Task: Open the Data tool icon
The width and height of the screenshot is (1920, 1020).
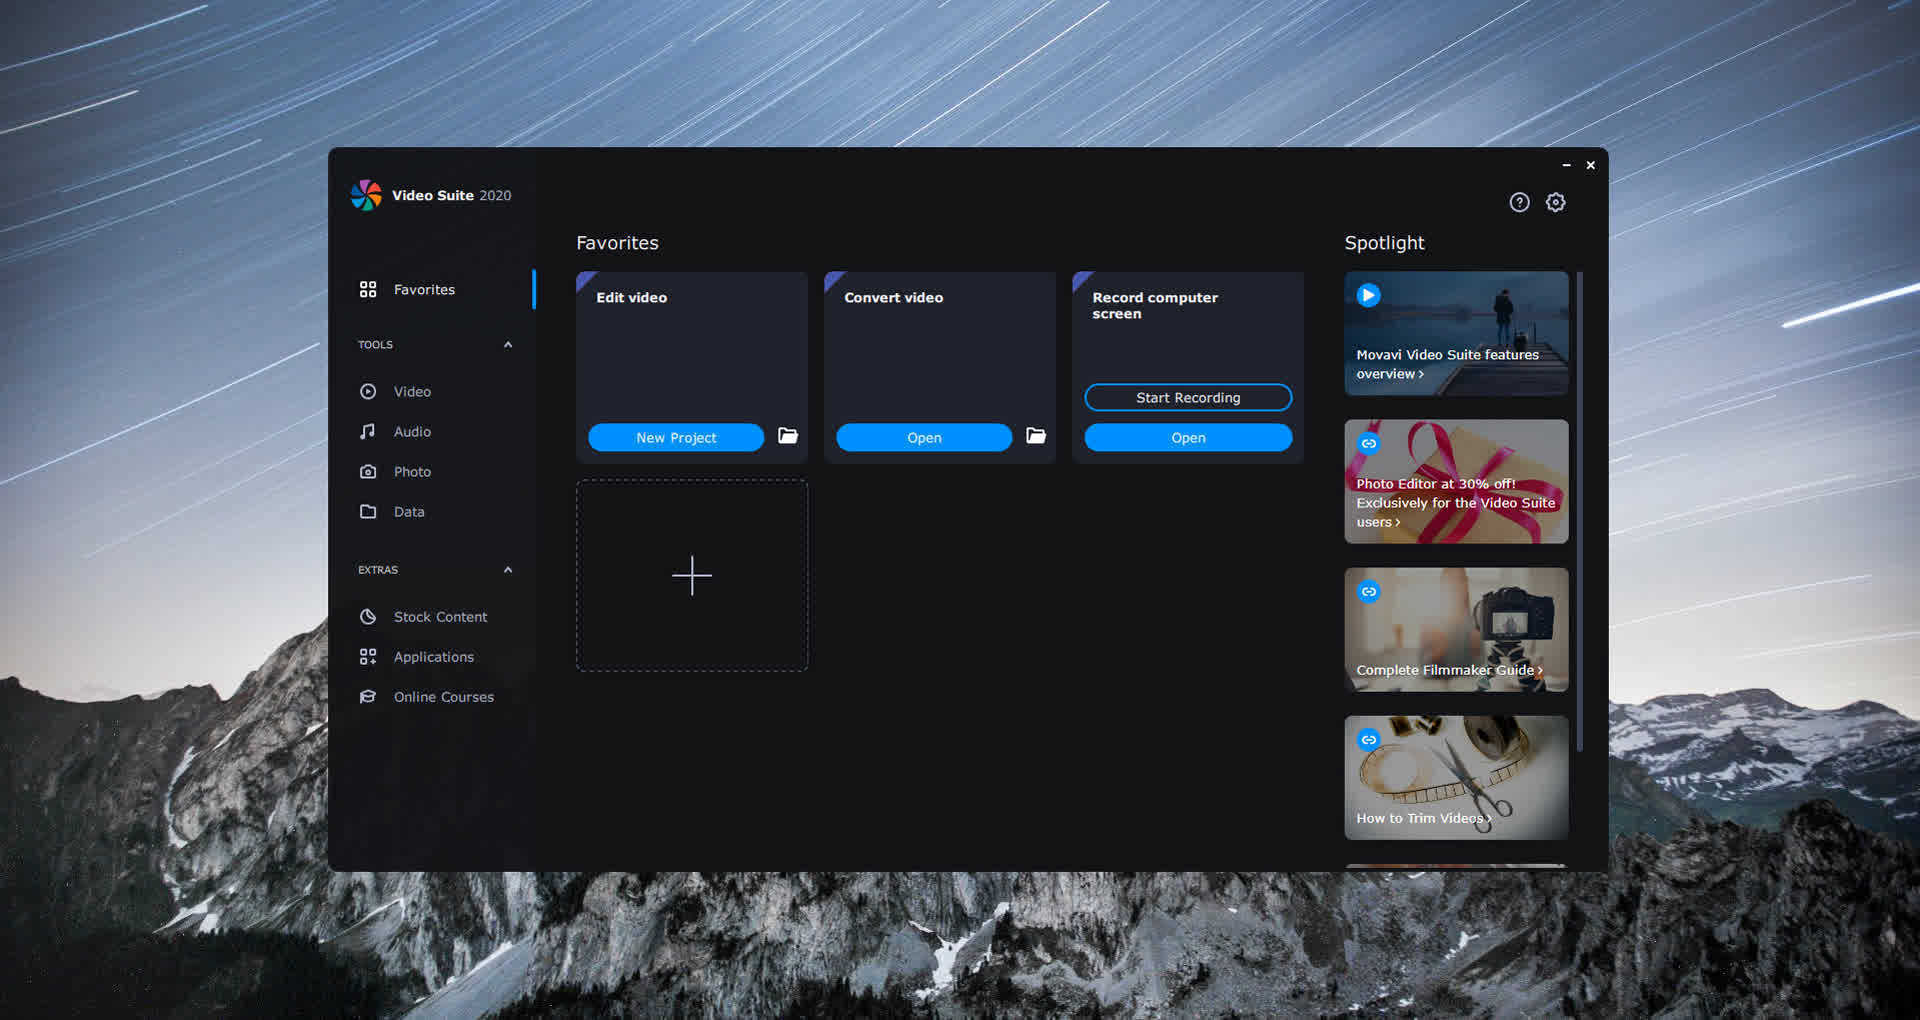Action: [369, 511]
